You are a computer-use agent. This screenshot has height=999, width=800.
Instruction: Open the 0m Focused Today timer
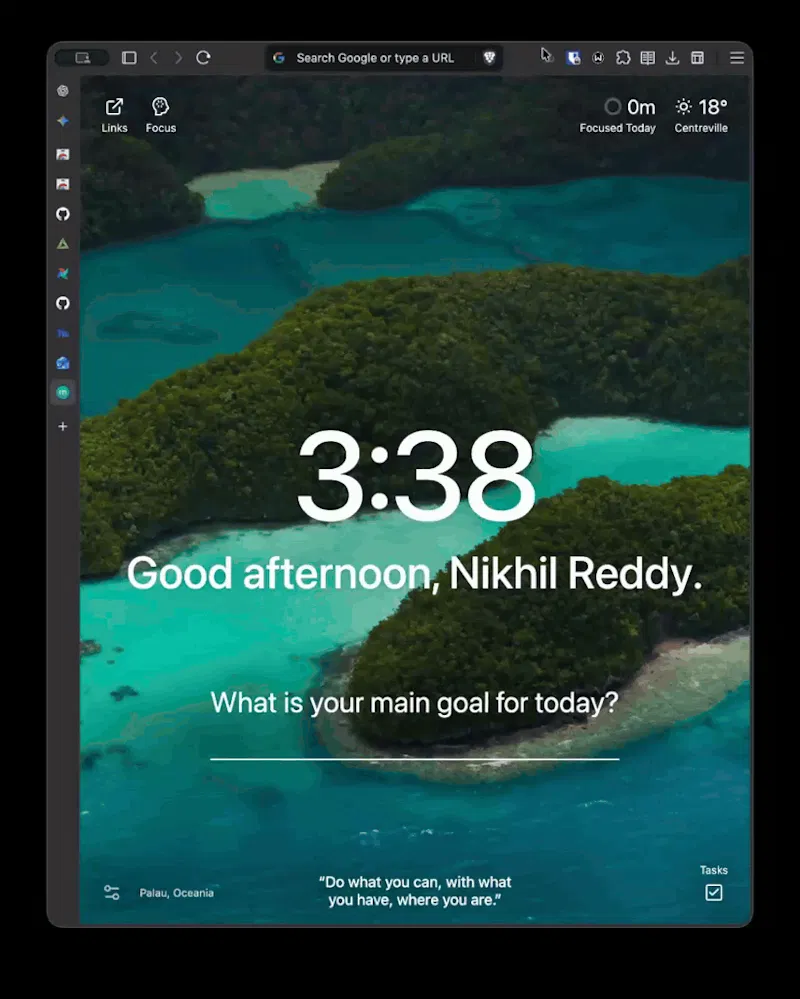tap(618, 115)
